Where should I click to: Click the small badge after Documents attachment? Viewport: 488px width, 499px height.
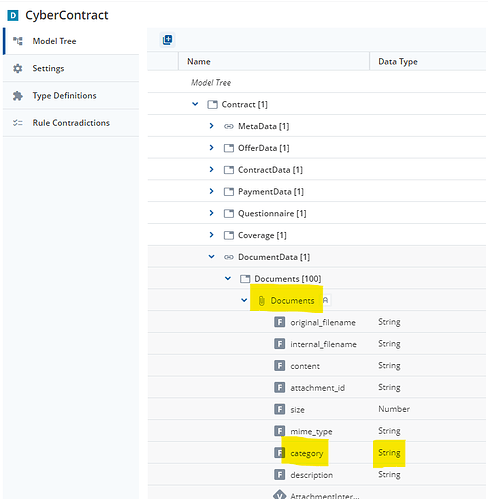(x=326, y=300)
